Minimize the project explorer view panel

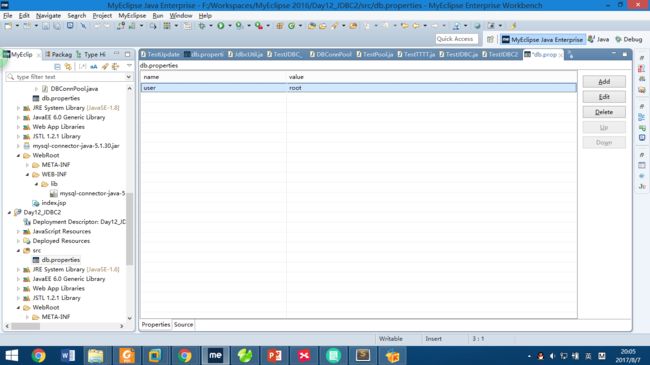[x=116, y=54]
